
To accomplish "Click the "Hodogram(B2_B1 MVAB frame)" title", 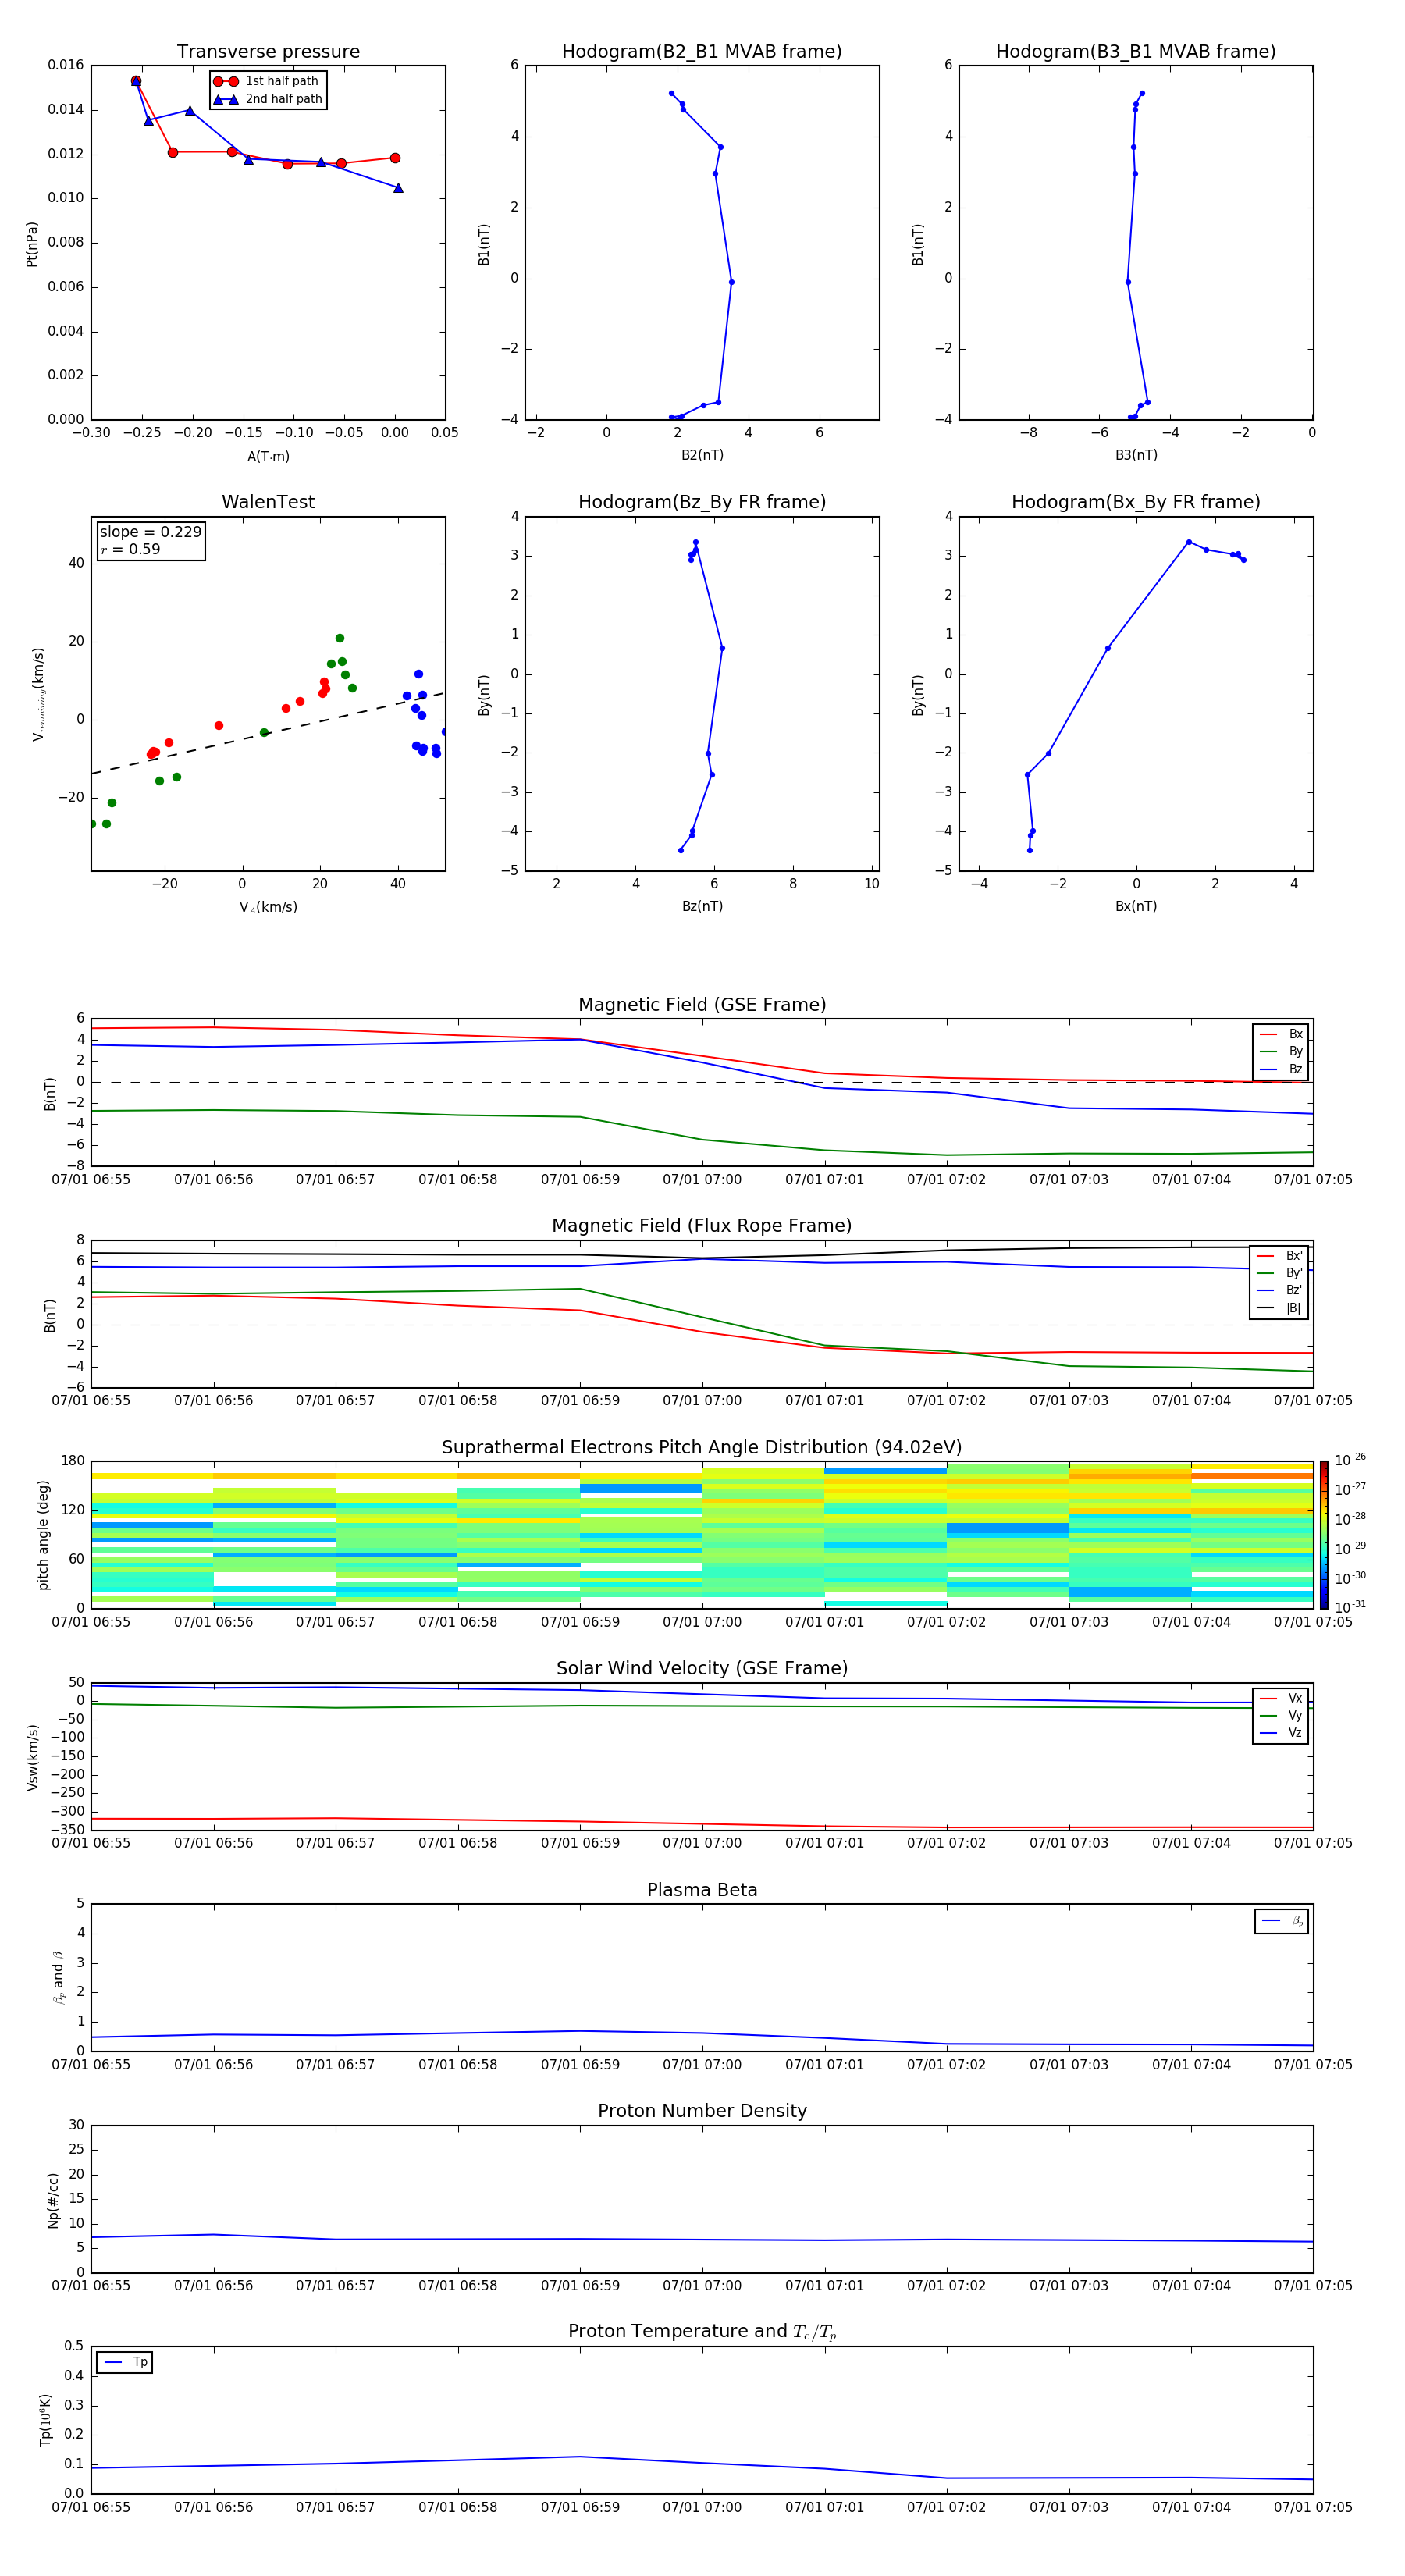I will tap(702, 52).
